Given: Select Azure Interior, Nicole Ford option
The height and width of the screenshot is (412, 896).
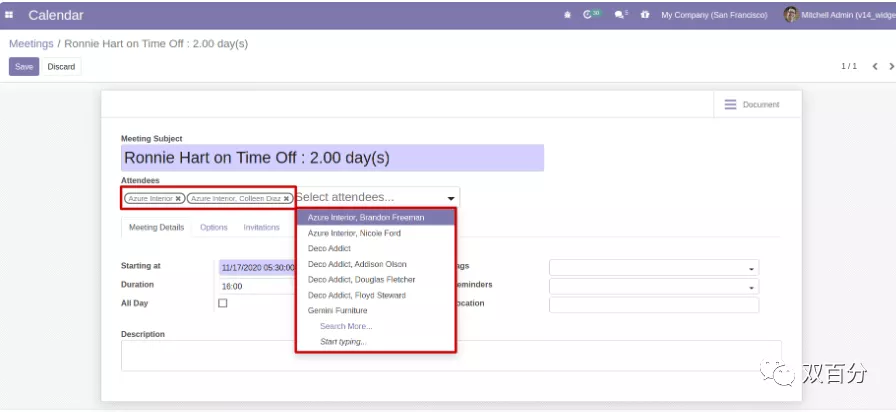Looking at the screenshot, I should (x=375, y=233).
